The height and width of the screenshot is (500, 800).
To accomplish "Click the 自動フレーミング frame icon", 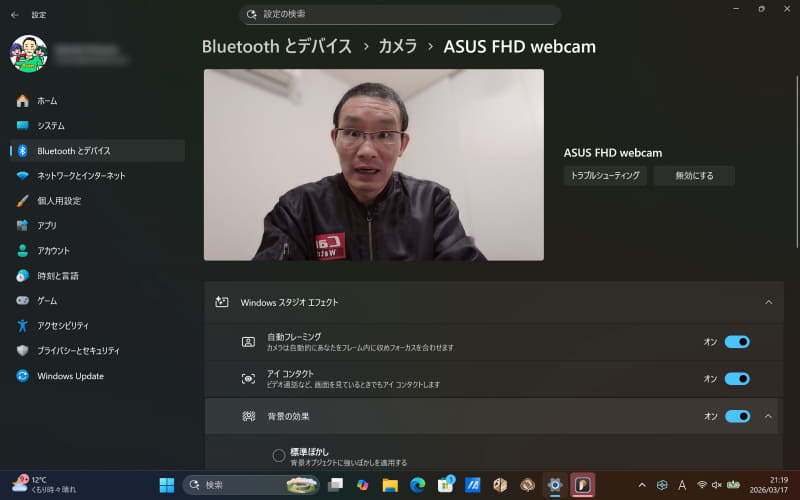I will 248,342.
